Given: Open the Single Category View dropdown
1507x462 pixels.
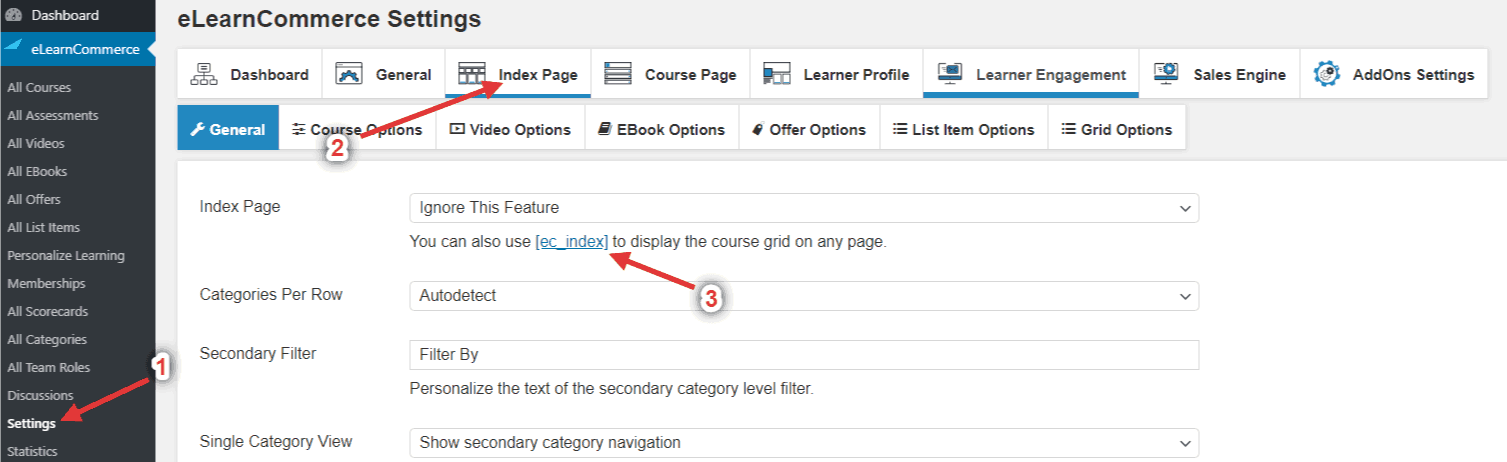Looking at the screenshot, I should point(804,442).
